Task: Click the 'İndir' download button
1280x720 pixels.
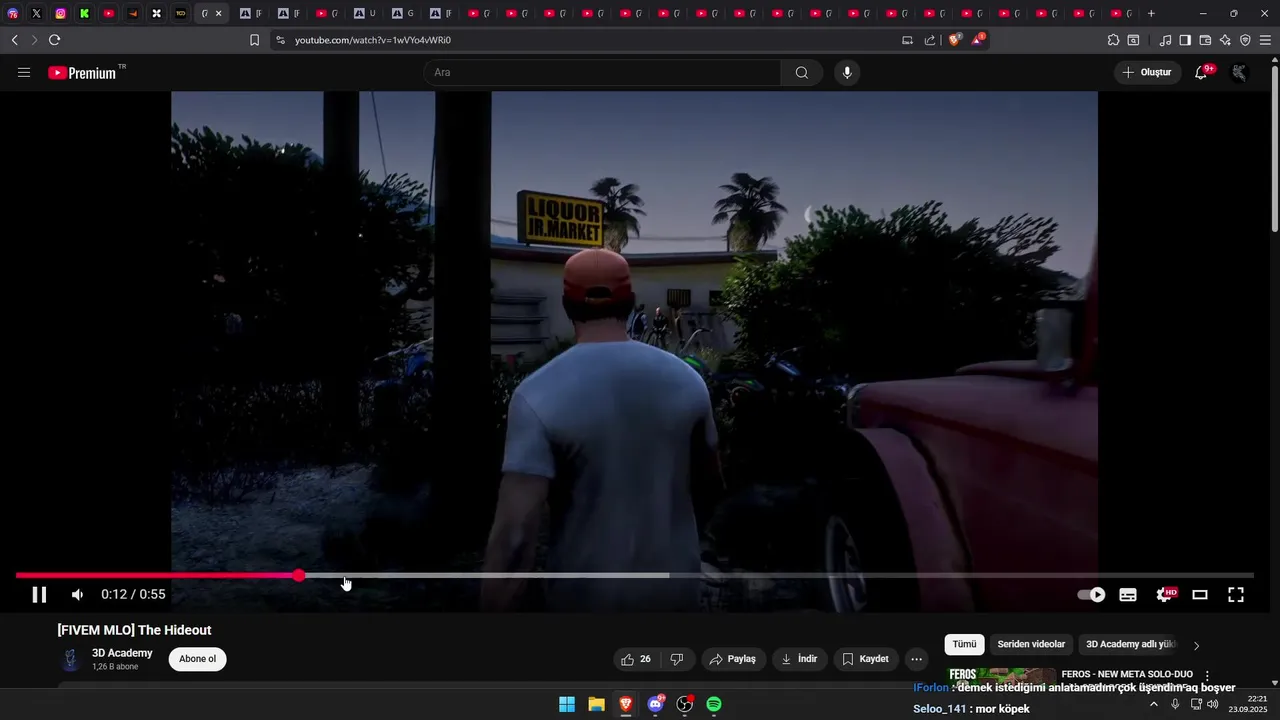Action: [799, 659]
